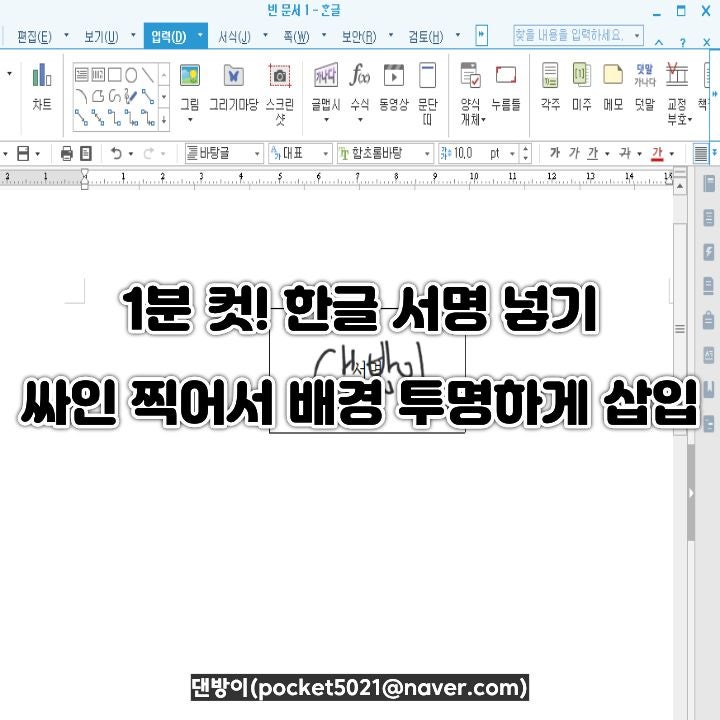Viewport: 720px width, 720px height.
Task: Toggle italic 가 formatting
Action: (574, 153)
